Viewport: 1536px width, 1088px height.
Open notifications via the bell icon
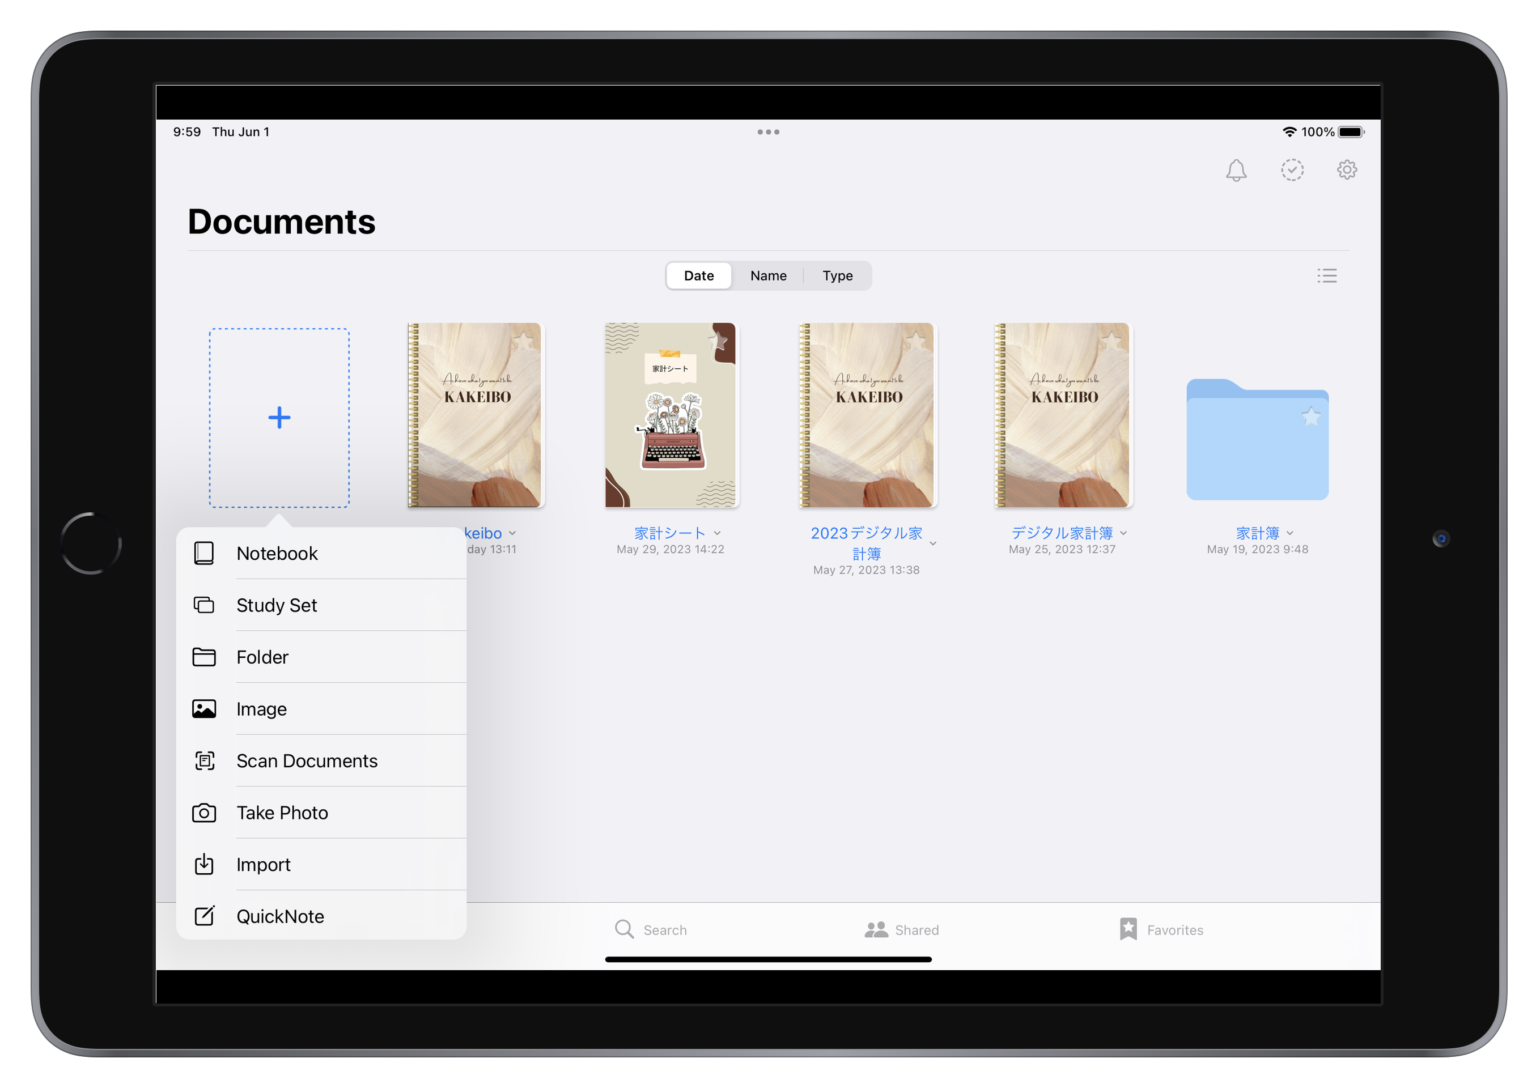pos(1236,170)
